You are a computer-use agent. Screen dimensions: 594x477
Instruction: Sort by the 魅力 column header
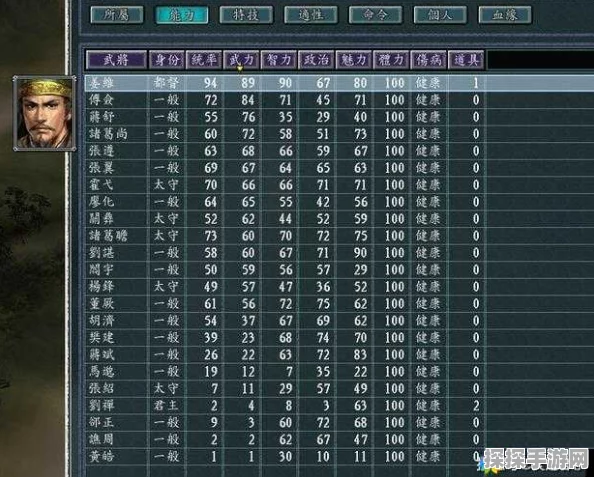tap(353, 60)
